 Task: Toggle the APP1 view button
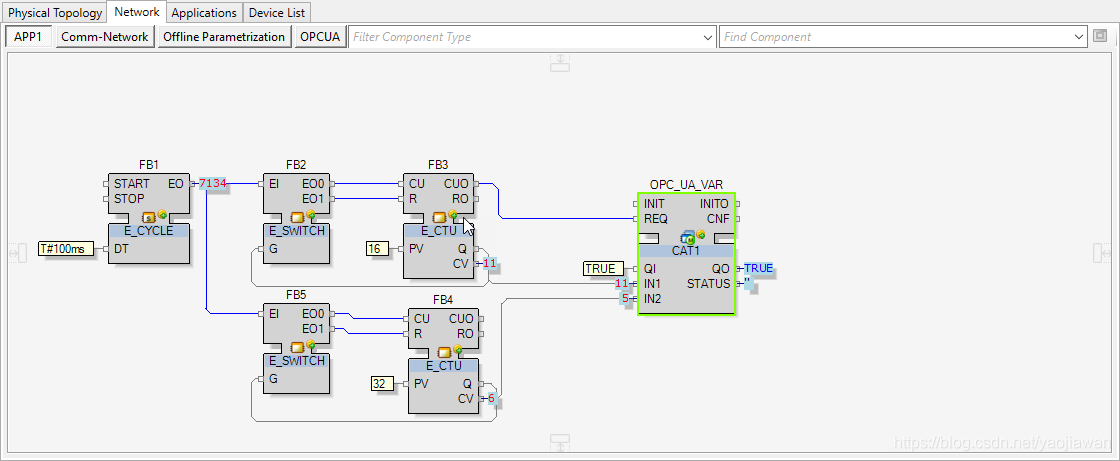click(29, 37)
